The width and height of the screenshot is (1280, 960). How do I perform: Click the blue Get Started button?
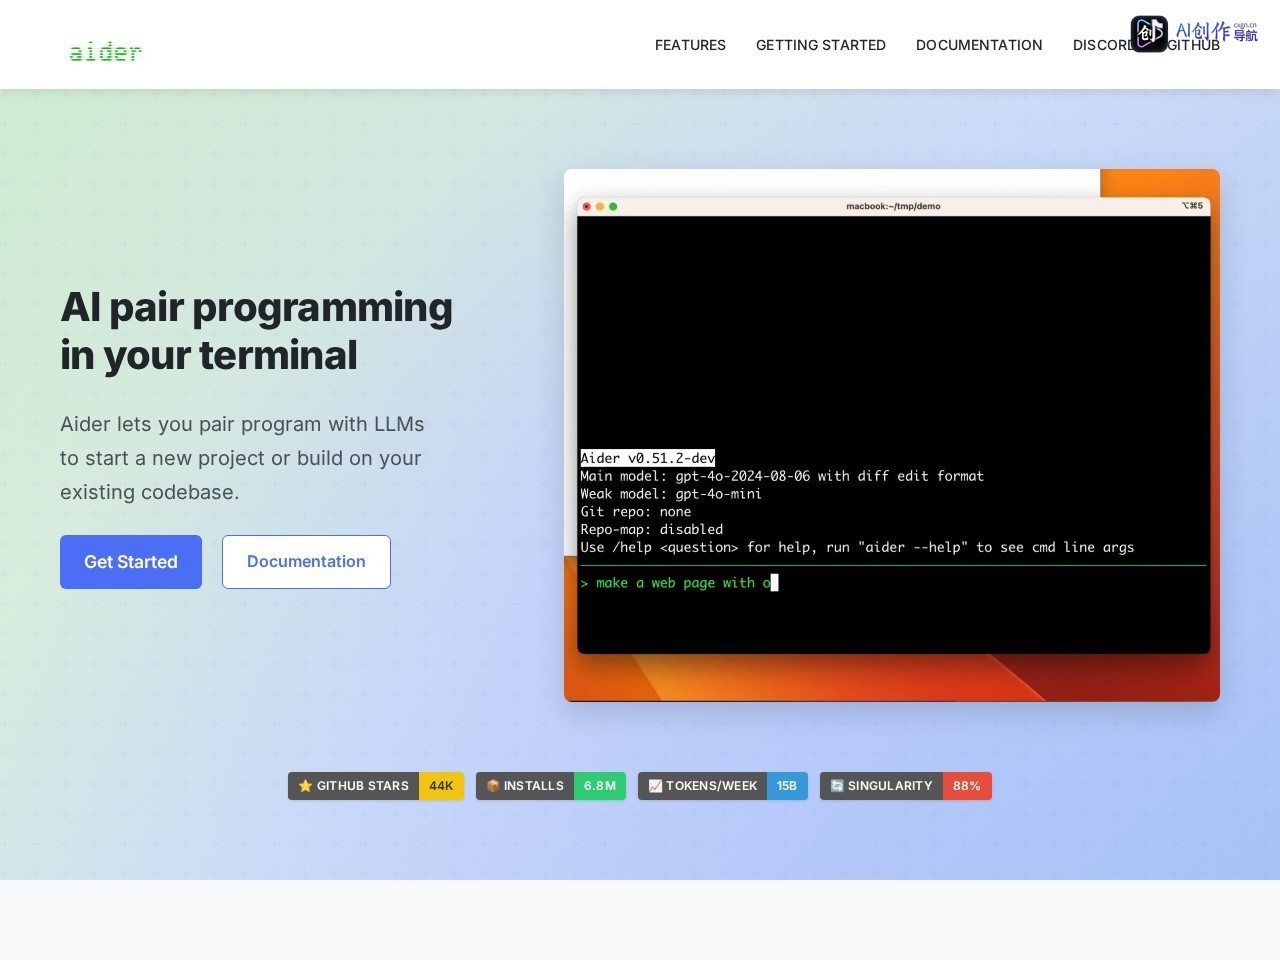click(131, 562)
